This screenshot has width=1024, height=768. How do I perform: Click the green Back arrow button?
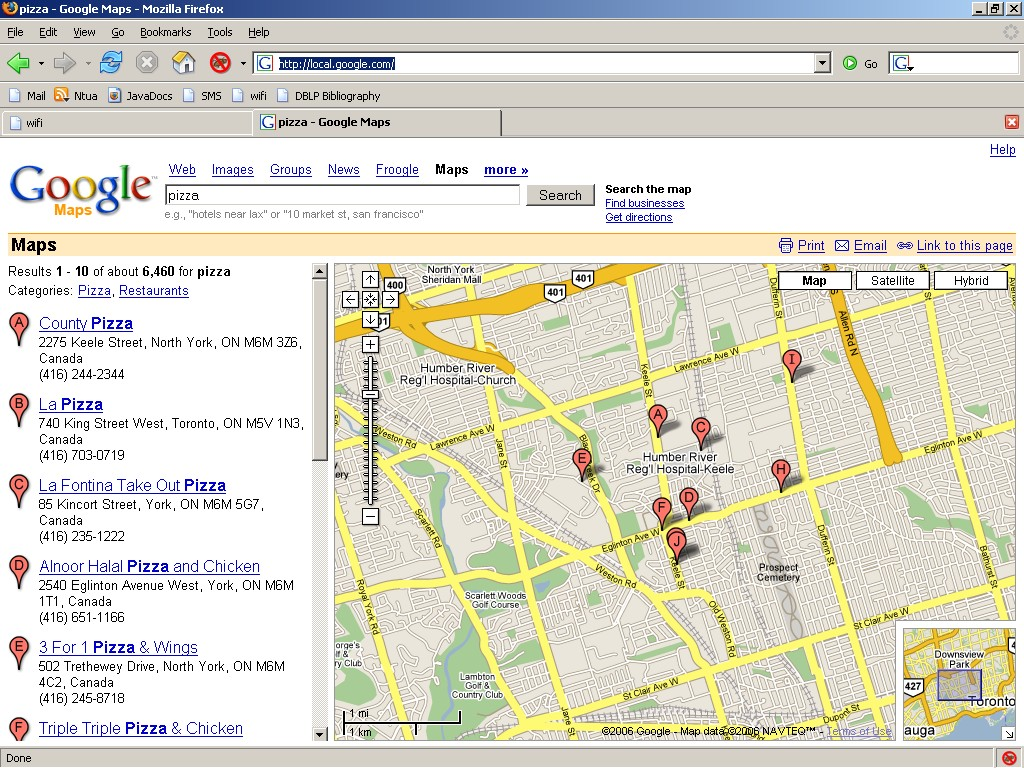point(18,63)
